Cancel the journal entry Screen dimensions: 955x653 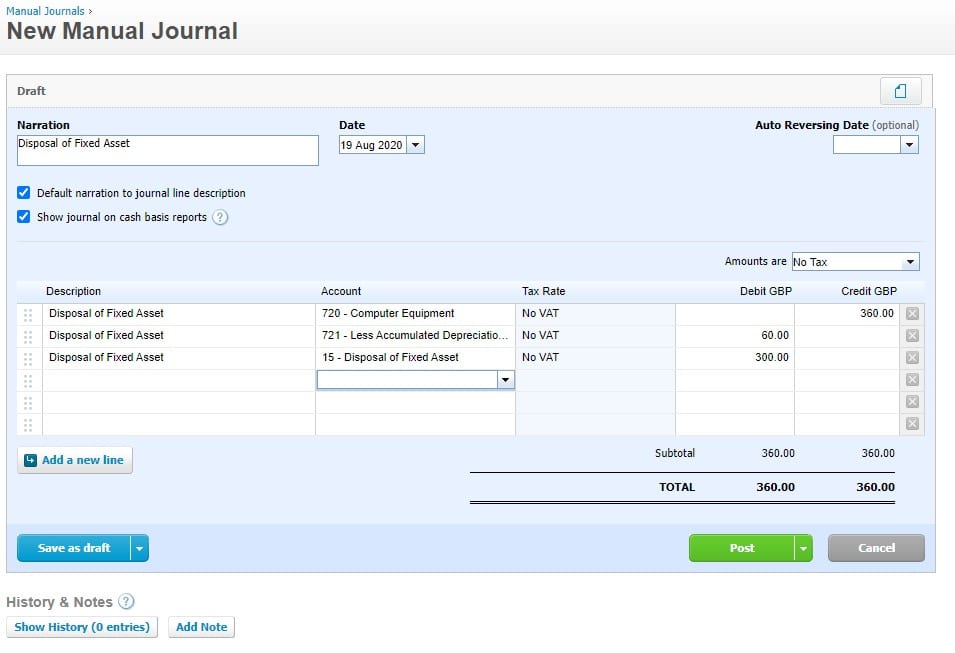point(876,548)
